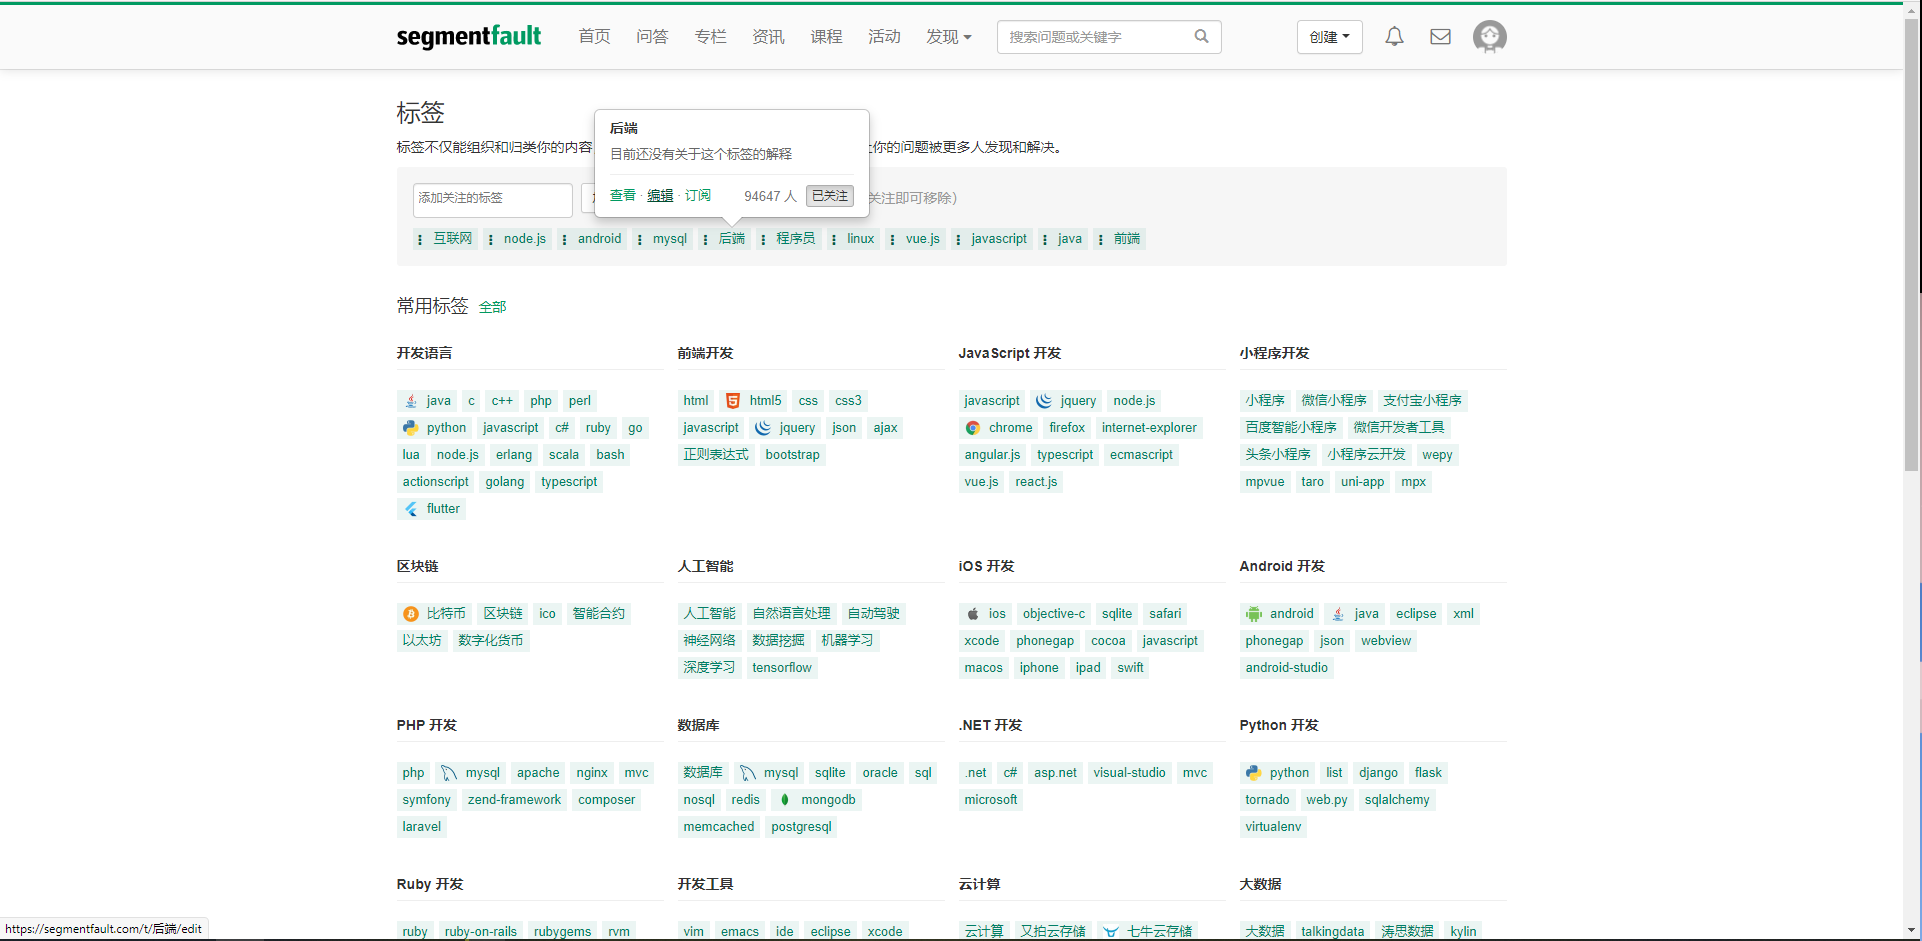Screen dimensions: 1922x941
Task: Click the Java logo in Android 开发 section
Action: 1338,614
